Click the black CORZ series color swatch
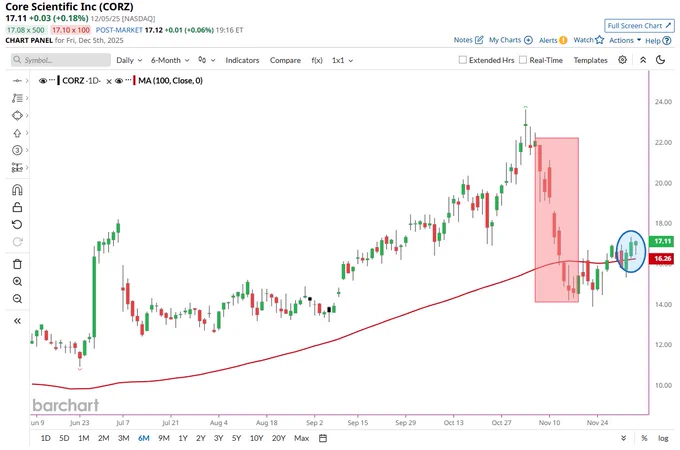Viewport: 680px width, 450px height. 59,81
